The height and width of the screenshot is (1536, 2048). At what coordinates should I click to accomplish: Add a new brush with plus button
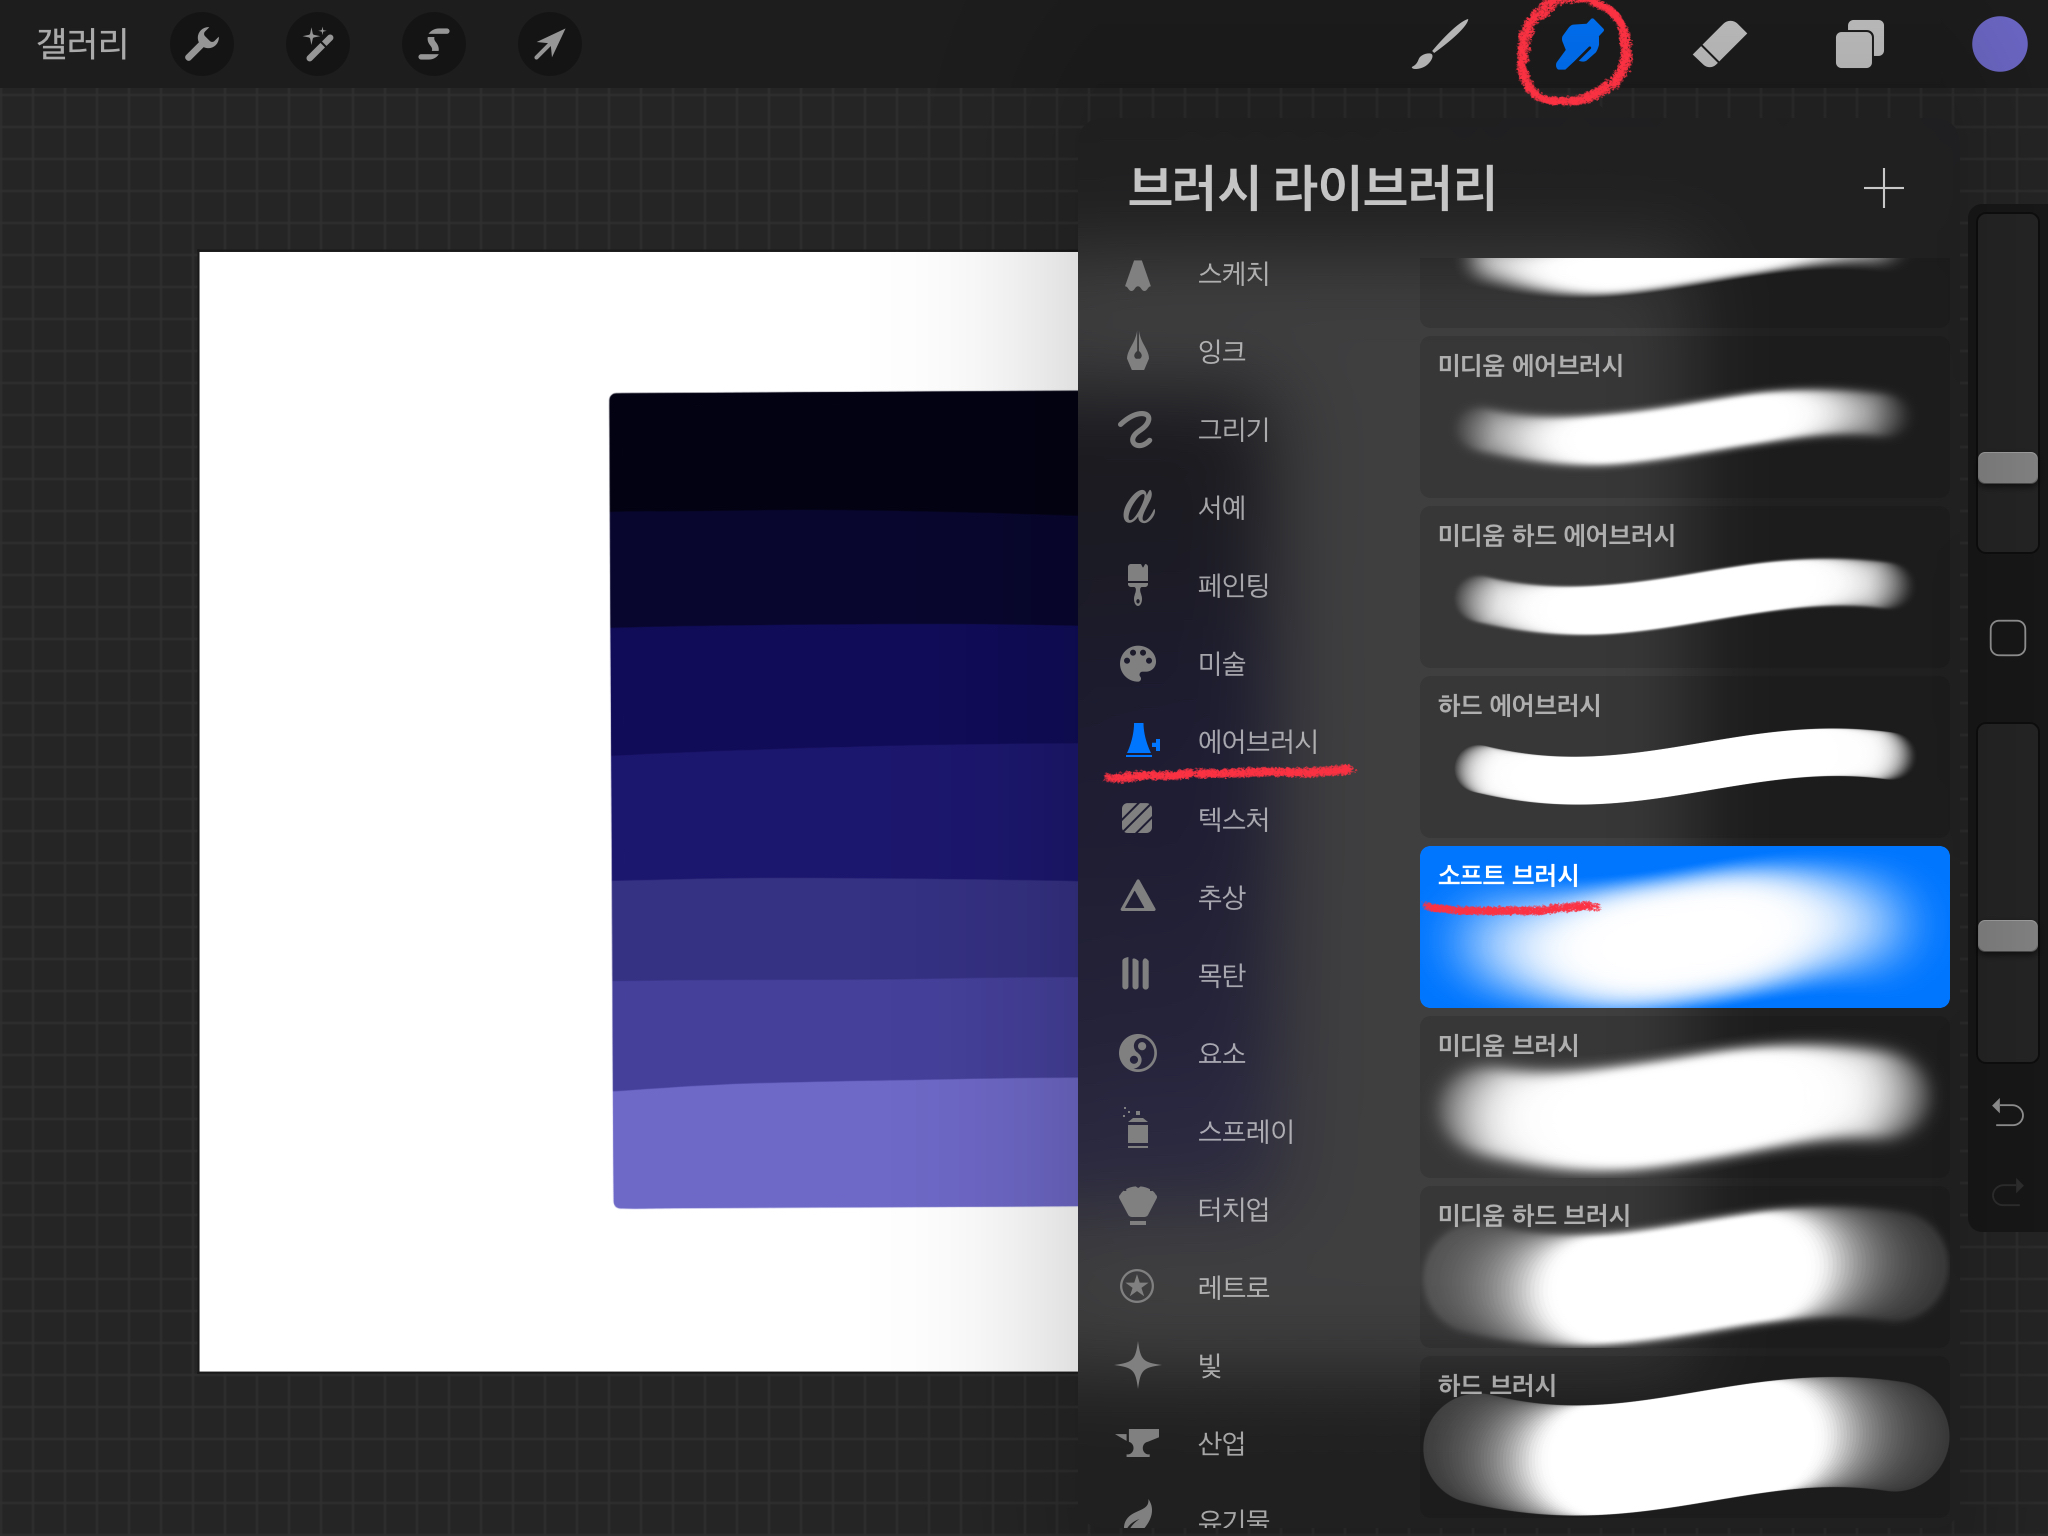click(x=1883, y=188)
